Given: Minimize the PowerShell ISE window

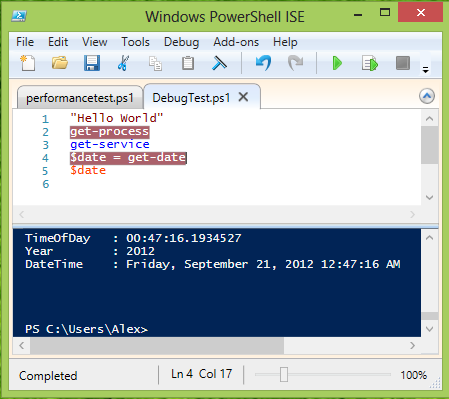Looking at the screenshot, I should [358, 14].
